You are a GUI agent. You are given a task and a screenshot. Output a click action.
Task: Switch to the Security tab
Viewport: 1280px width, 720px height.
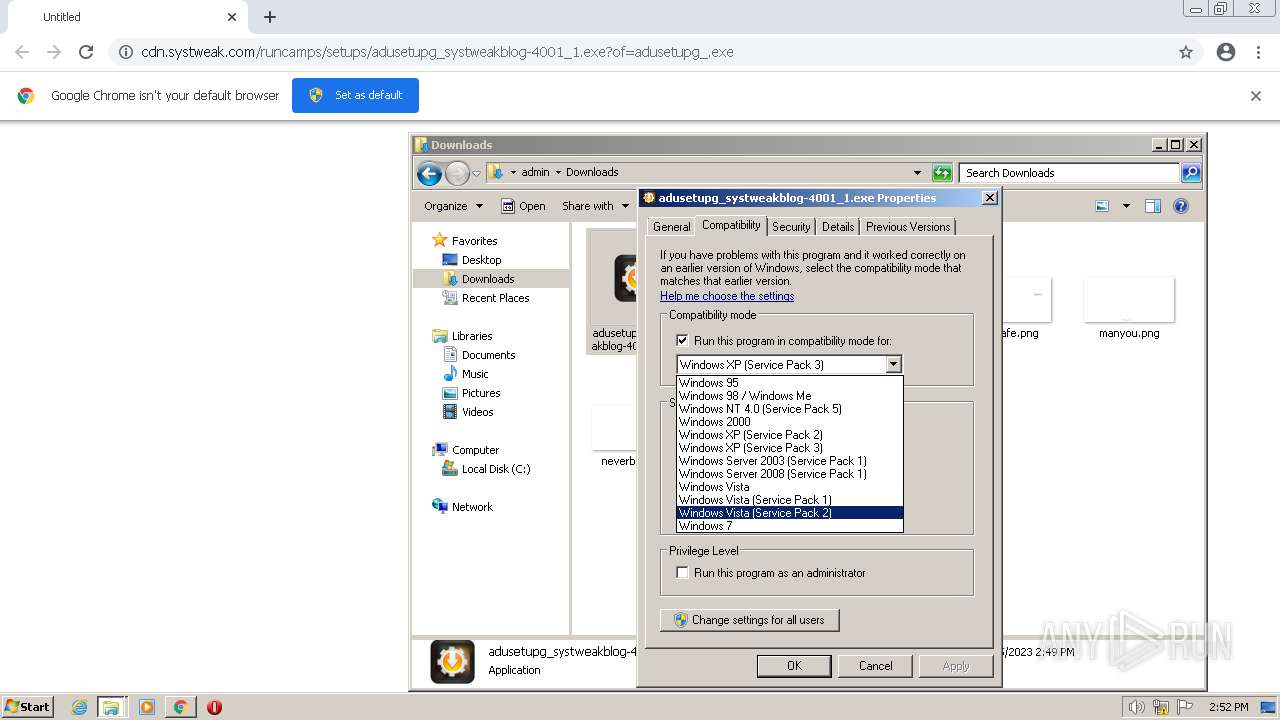[x=791, y=227]
